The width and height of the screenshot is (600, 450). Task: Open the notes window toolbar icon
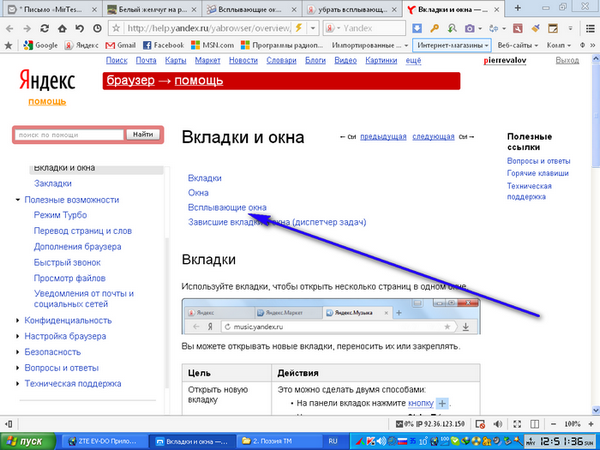point(553,28)
